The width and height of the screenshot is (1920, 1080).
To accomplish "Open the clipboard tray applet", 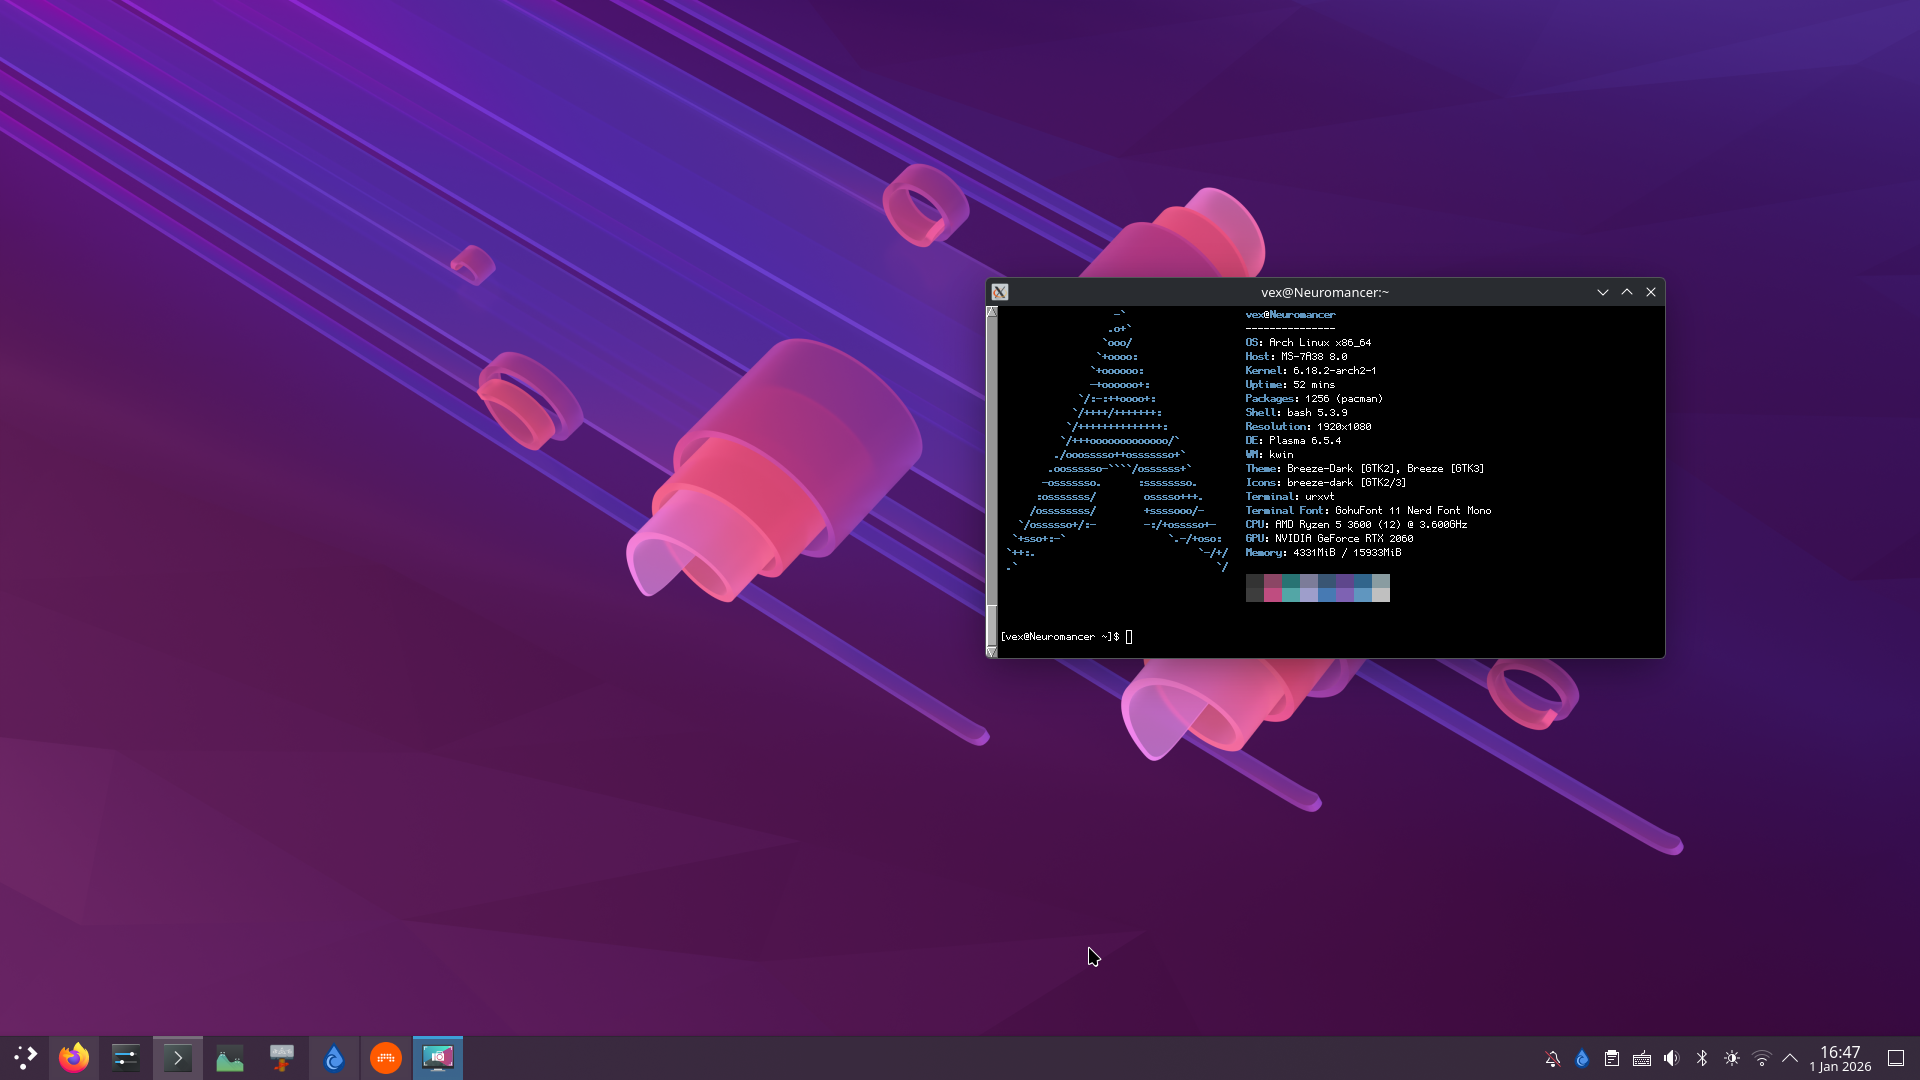I will 1612,1058.
